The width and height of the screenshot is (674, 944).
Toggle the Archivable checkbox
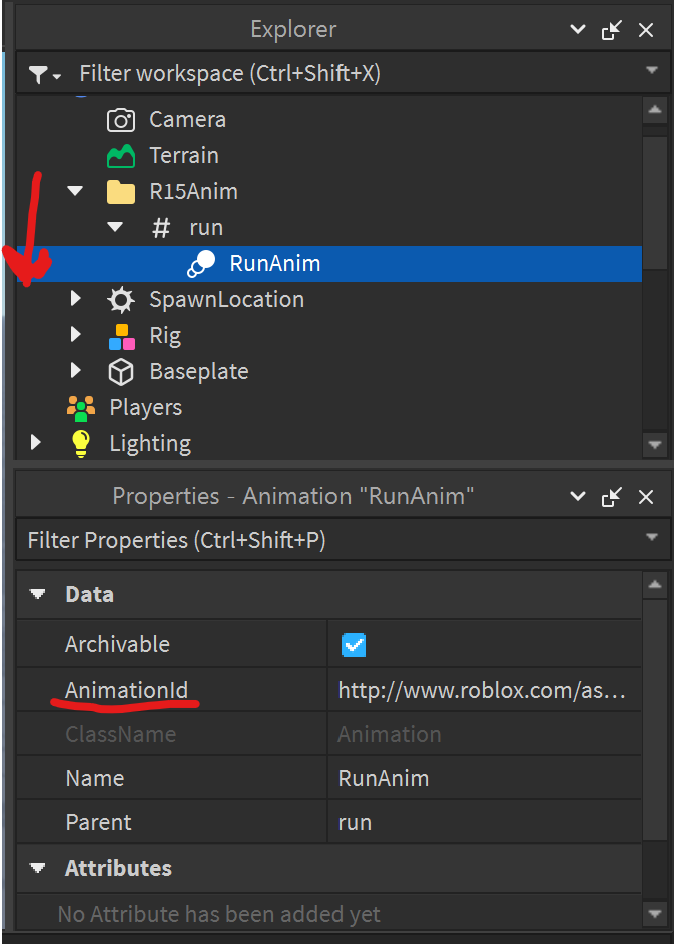tap(353, 646)
